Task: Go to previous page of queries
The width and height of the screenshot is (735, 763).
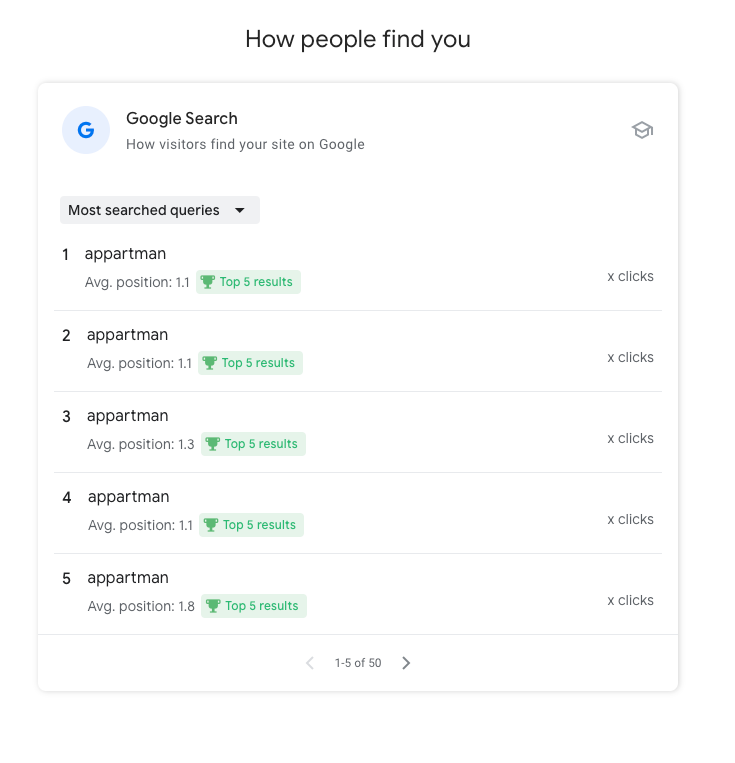Action: click(310, 663)
